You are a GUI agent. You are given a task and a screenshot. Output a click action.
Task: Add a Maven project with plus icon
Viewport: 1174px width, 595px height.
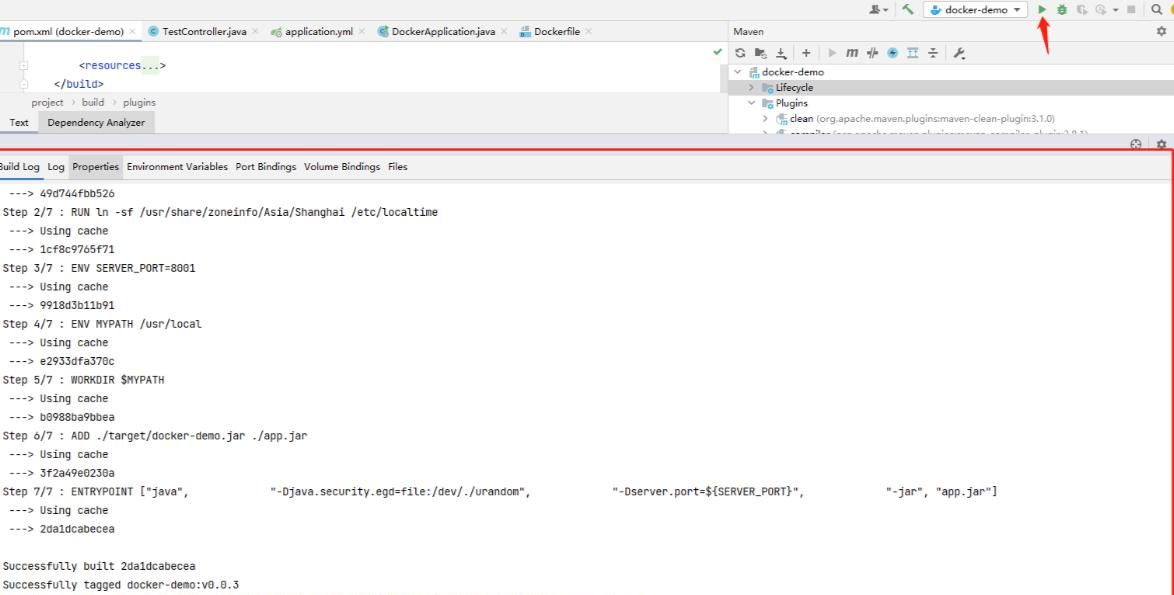(806, 53)
